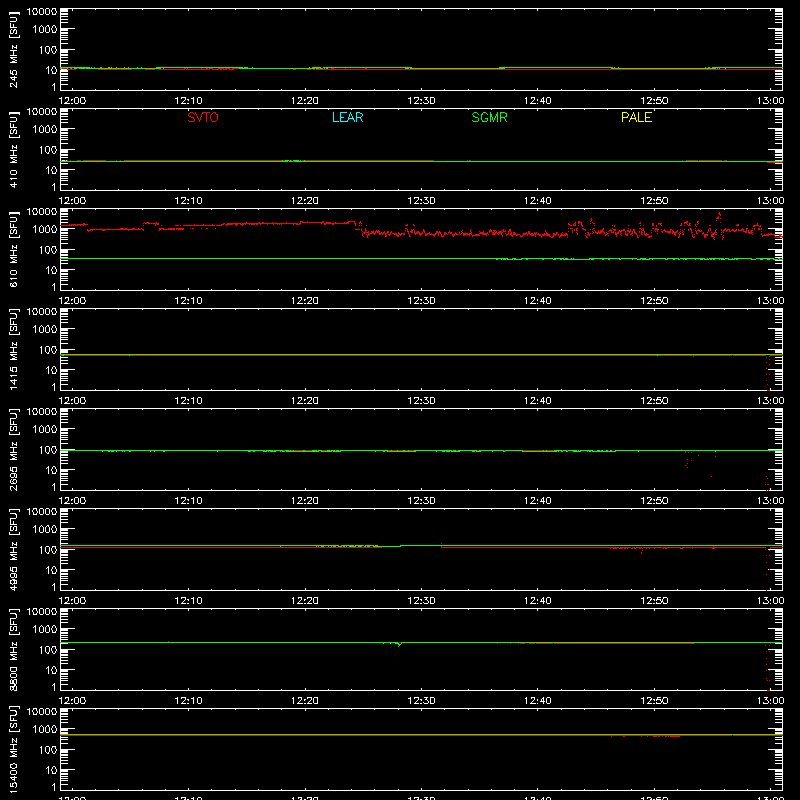
Task: Click 12:50 tick under the 8800 MHz panel
Action: click(x=654, y=701)
